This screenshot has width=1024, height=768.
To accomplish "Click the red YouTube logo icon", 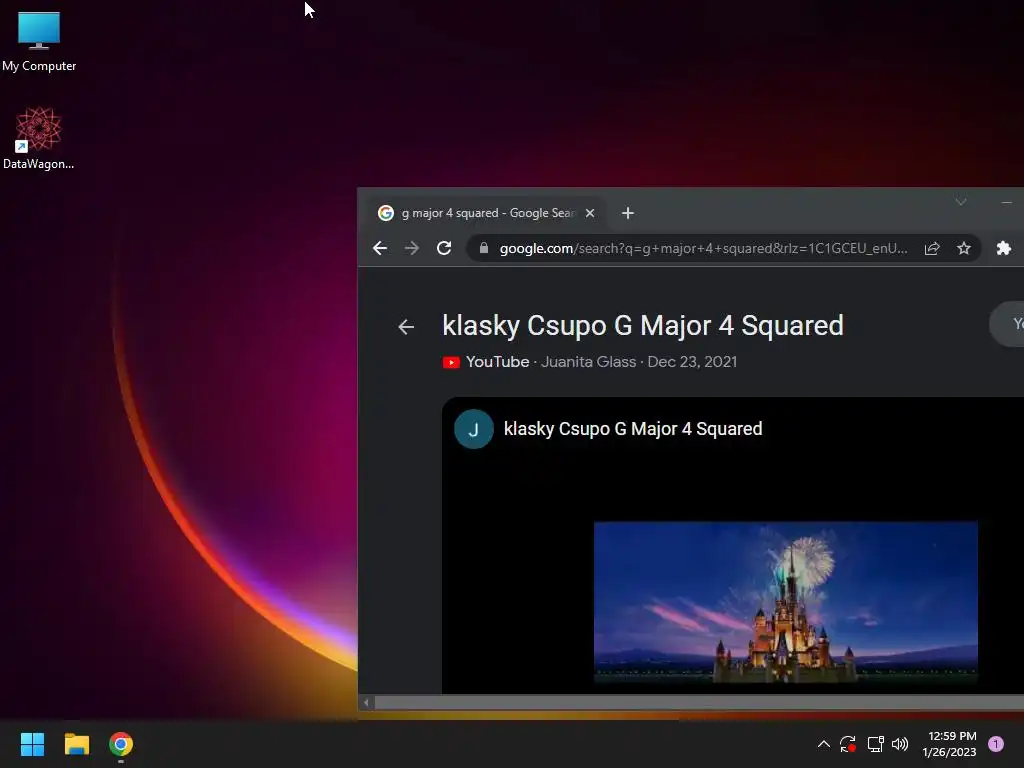I will pos(451,362).
